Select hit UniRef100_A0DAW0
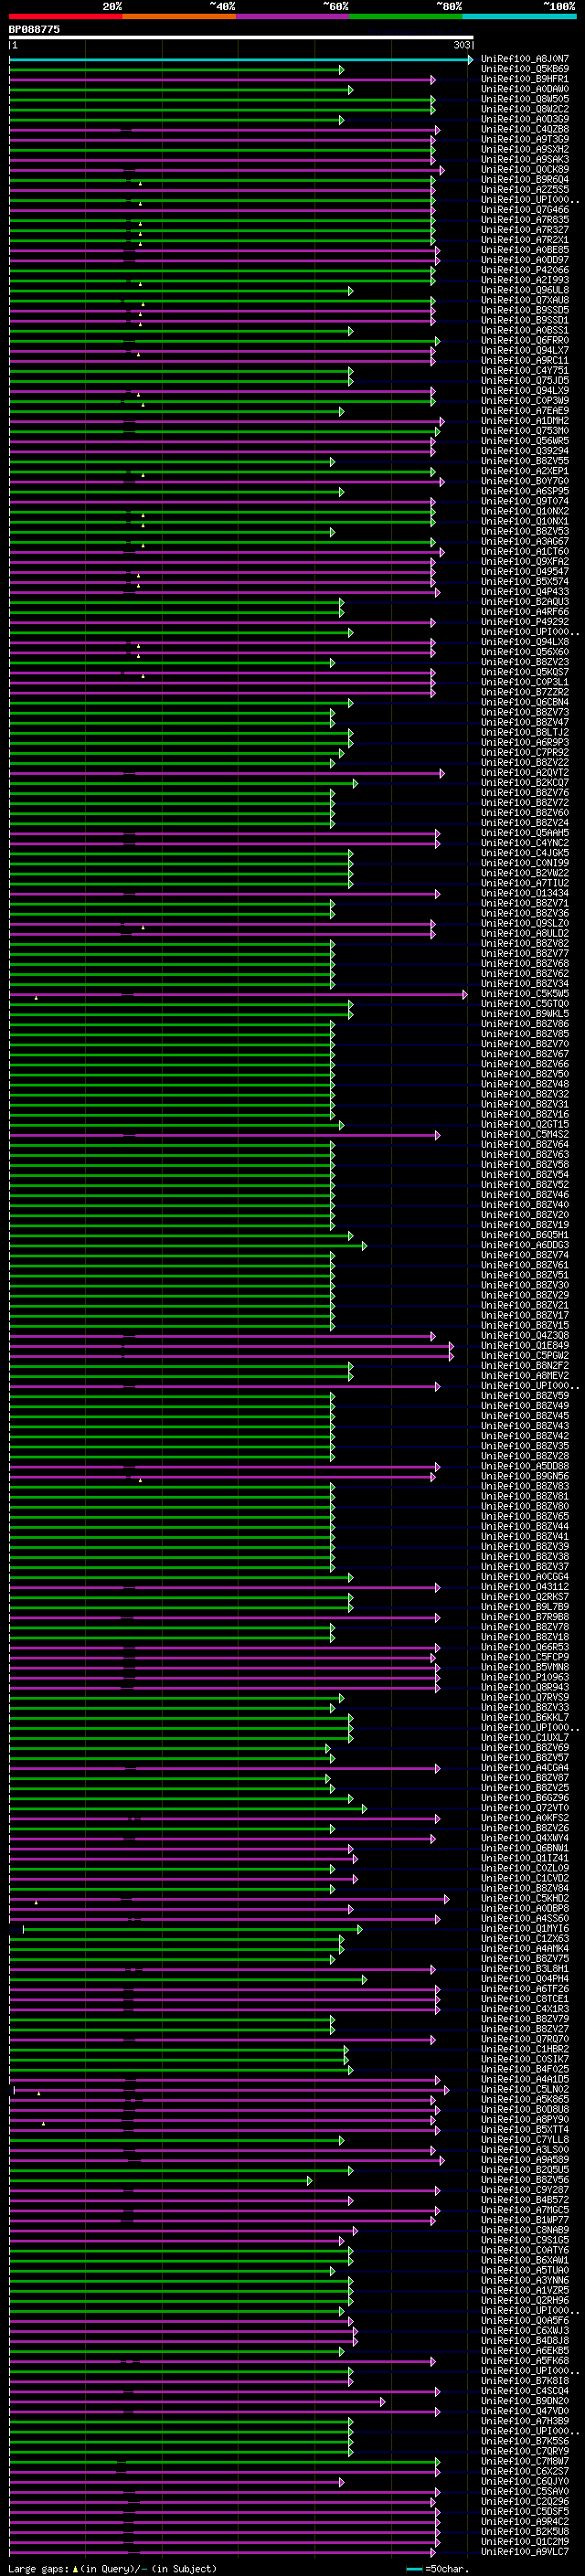 tap(524, 89)
